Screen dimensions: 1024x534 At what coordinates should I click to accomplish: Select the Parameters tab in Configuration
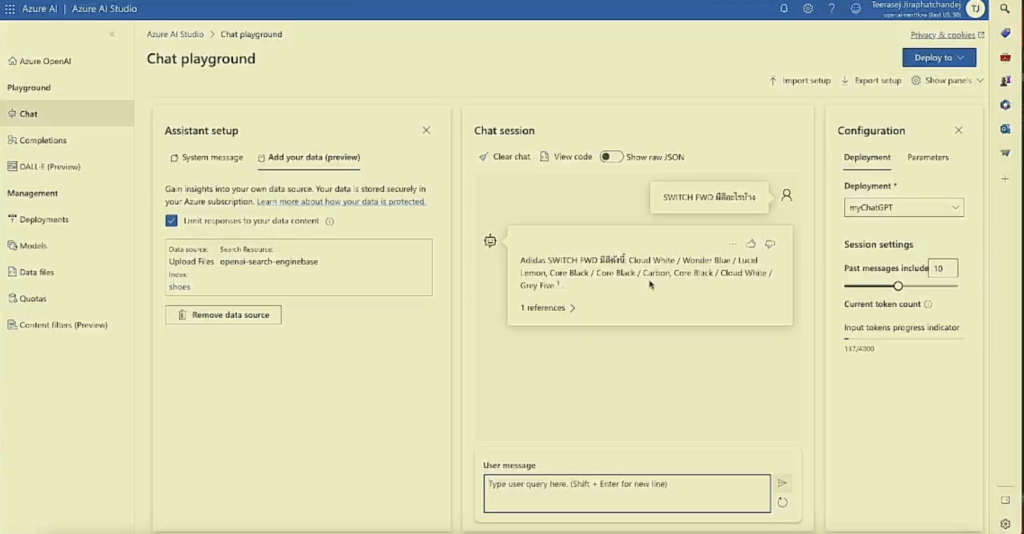click(x=927, y=157)
